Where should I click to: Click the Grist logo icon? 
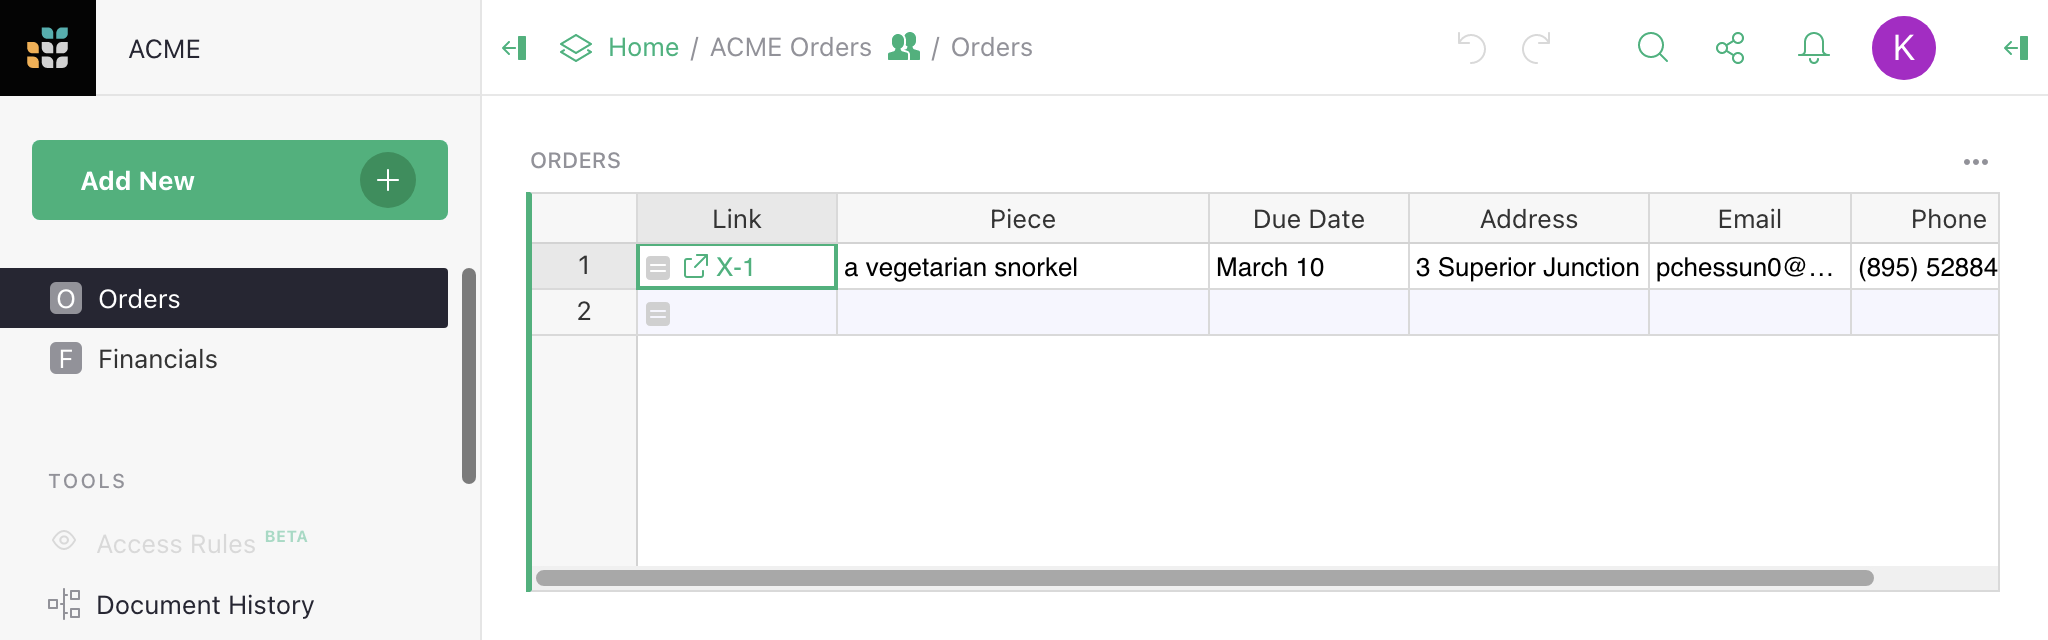47,47
